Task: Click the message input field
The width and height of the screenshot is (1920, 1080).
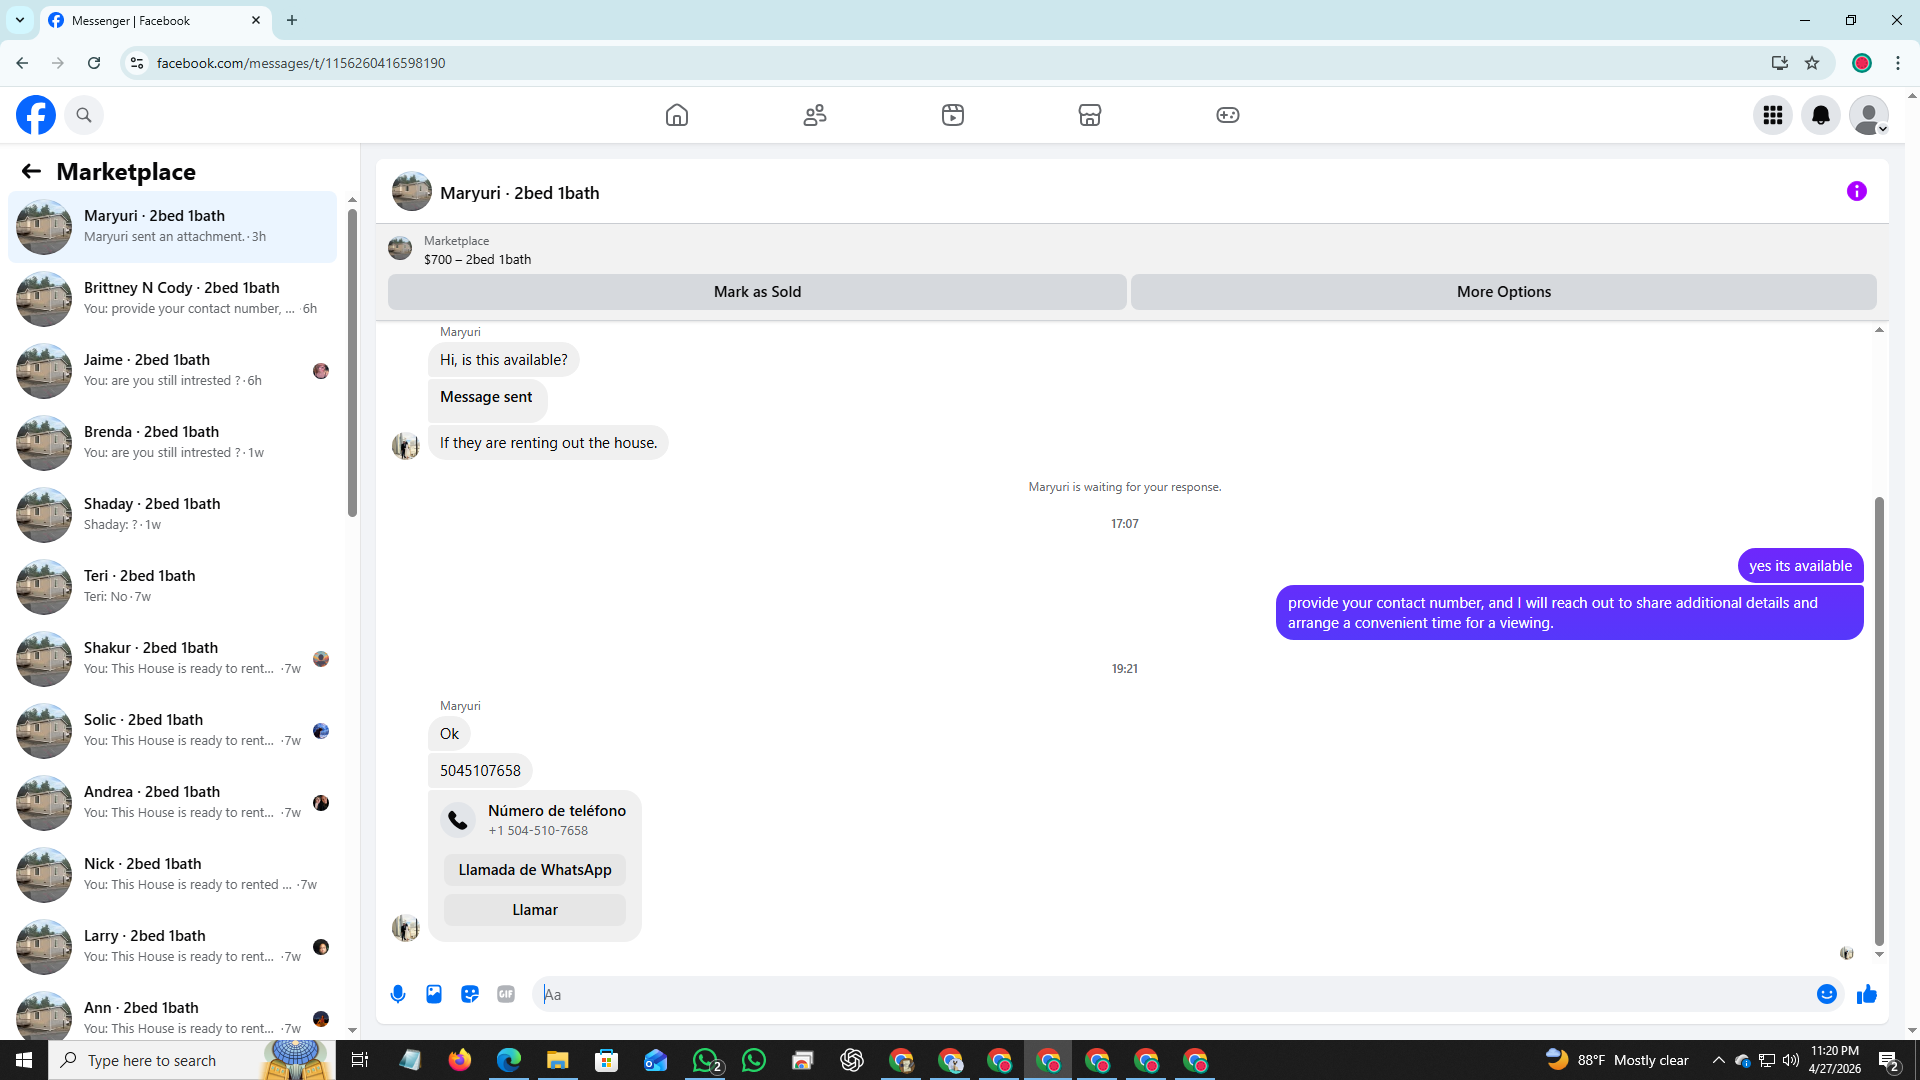Action: coord(1170,994)
